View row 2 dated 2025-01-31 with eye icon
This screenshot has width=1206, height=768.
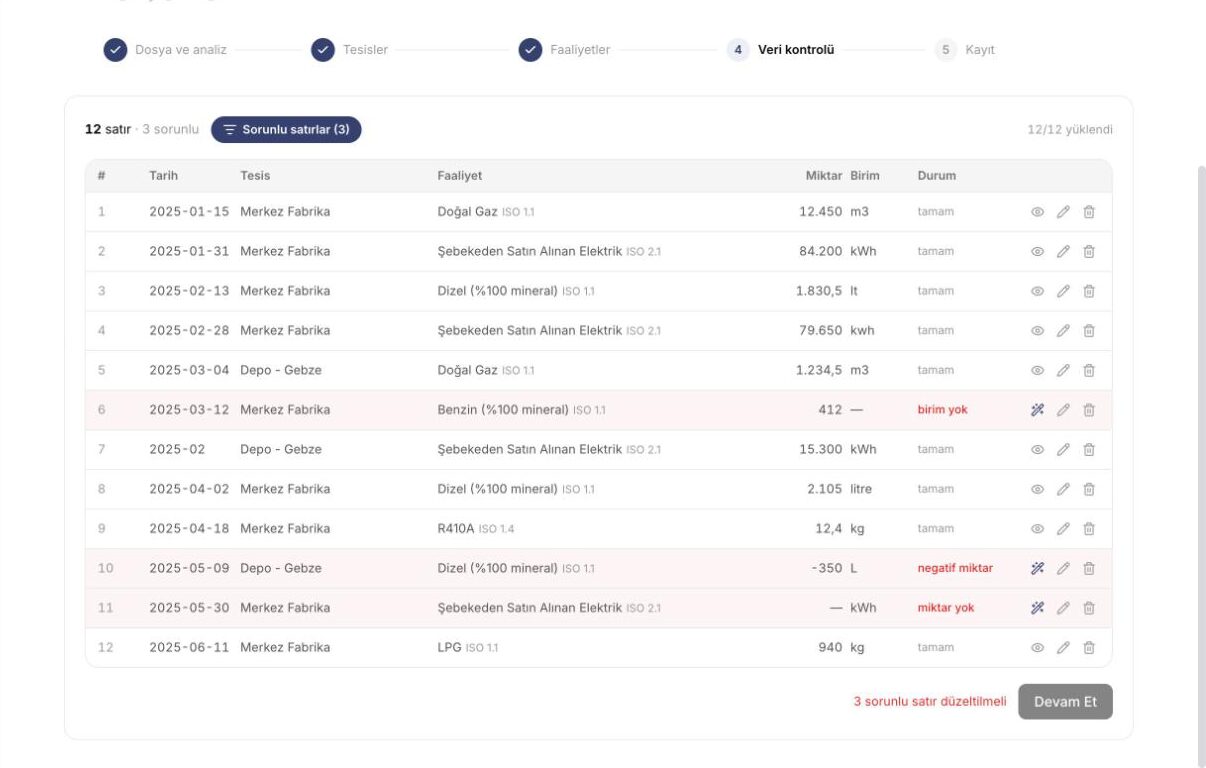click(1037, 251)
